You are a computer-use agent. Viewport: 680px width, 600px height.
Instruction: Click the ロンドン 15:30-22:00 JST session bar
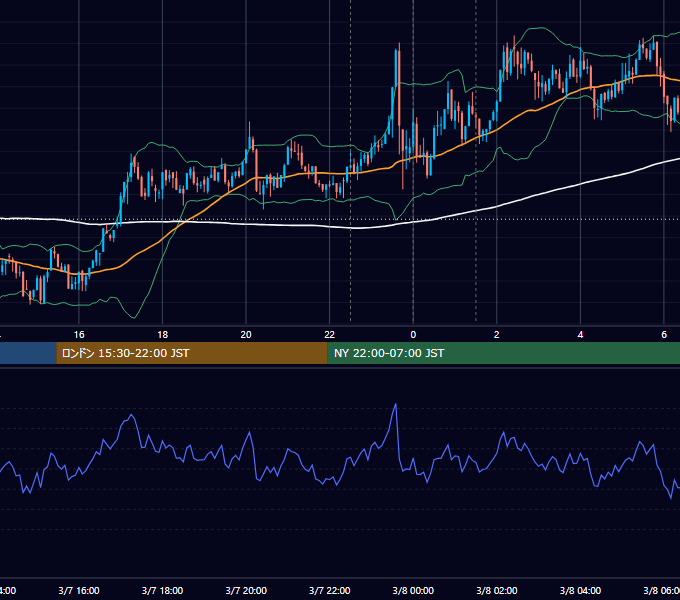192,353
